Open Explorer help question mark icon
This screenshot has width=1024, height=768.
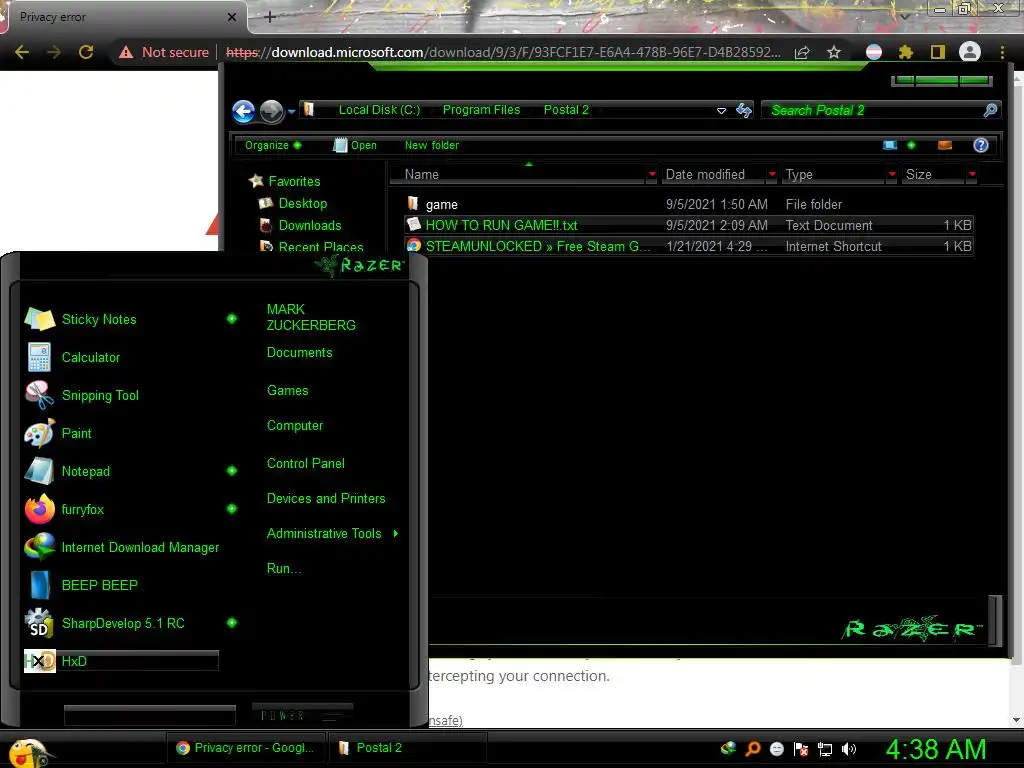tap(980, 145)
